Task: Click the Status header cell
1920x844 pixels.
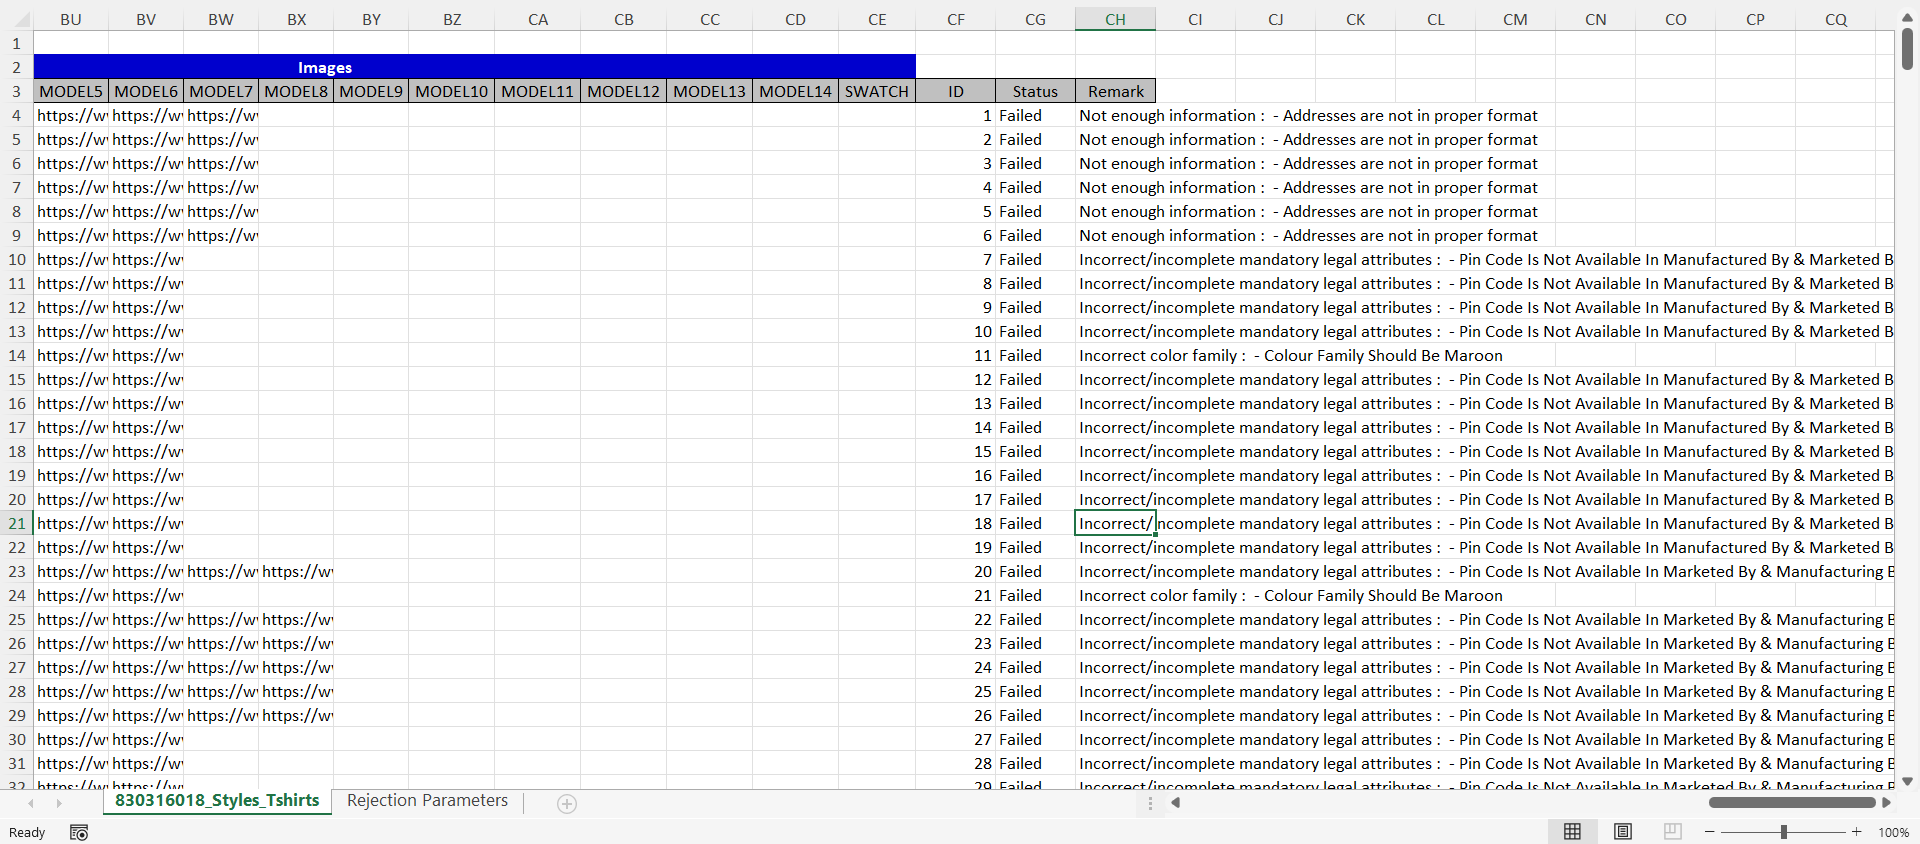Action: (x=1035, y=91)
